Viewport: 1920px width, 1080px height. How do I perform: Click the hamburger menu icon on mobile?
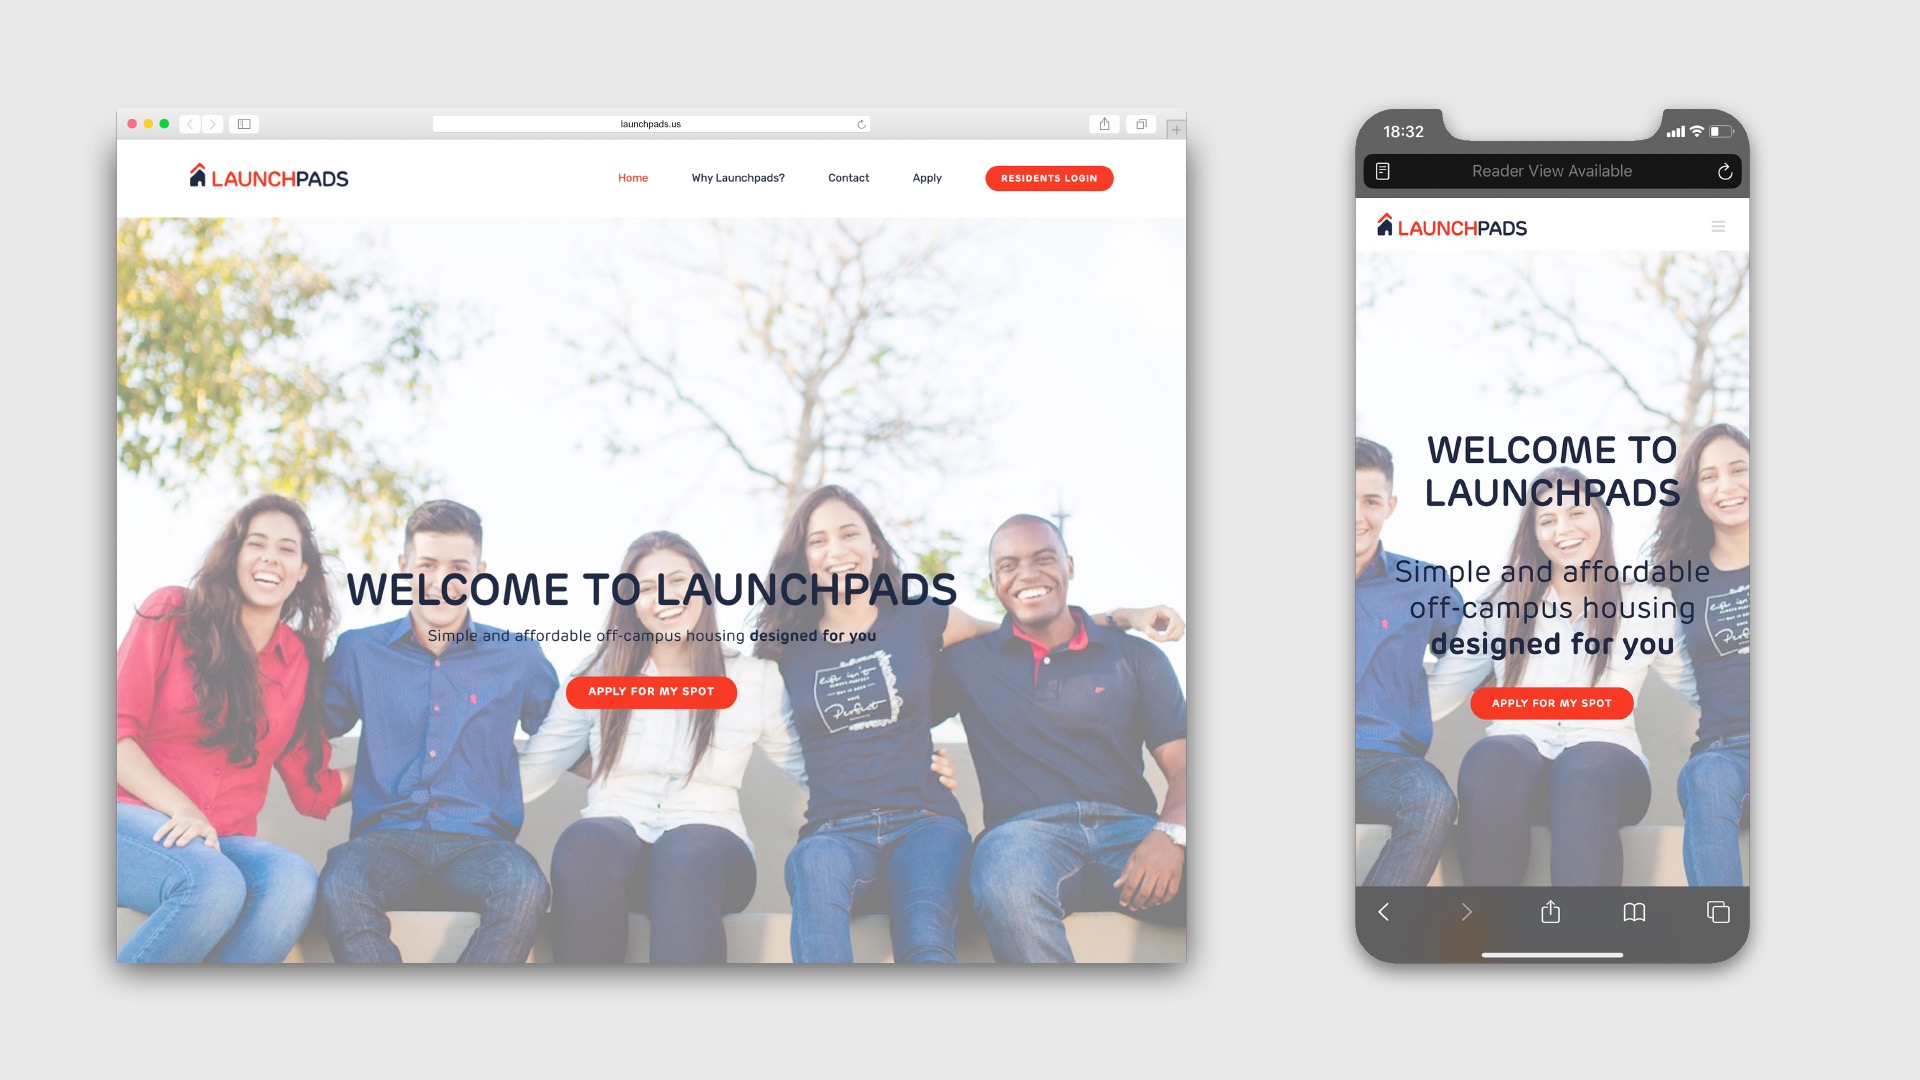[1718, 227]
